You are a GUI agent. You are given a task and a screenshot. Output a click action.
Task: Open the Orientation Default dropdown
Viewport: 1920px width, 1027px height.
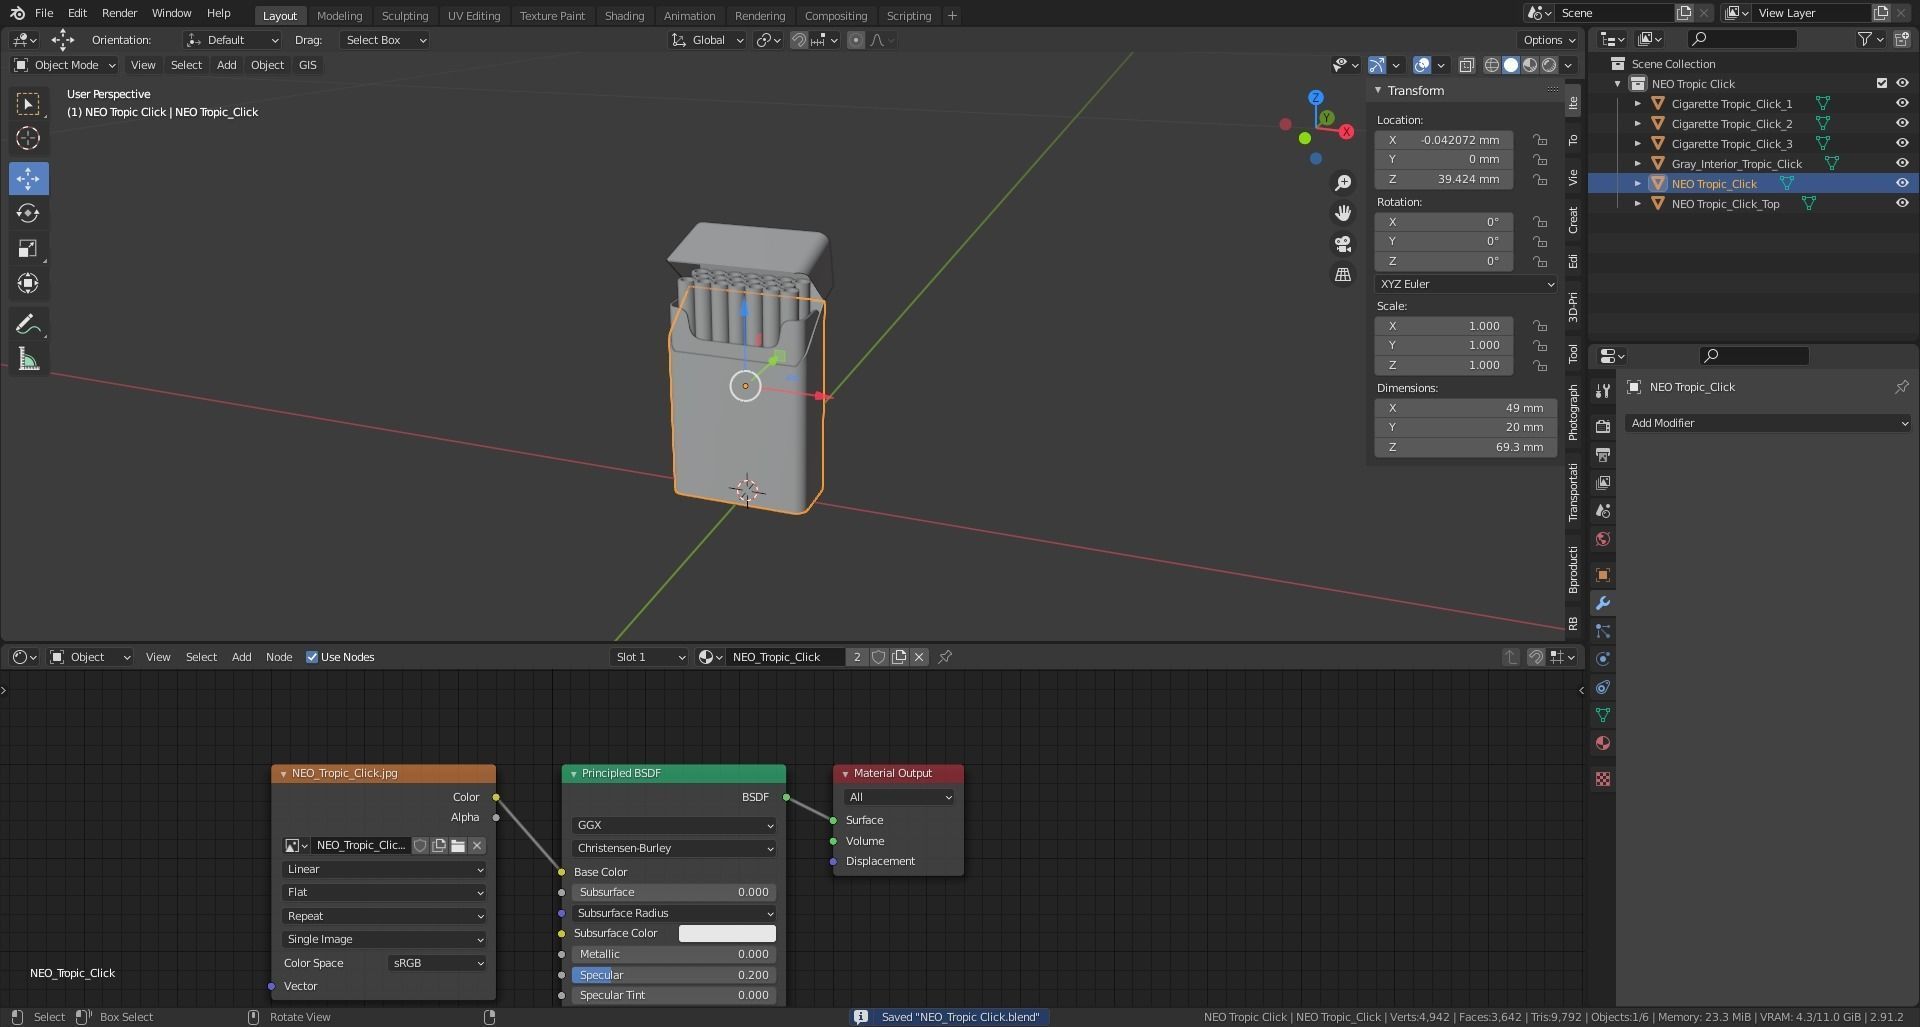(x=232, y=40)
